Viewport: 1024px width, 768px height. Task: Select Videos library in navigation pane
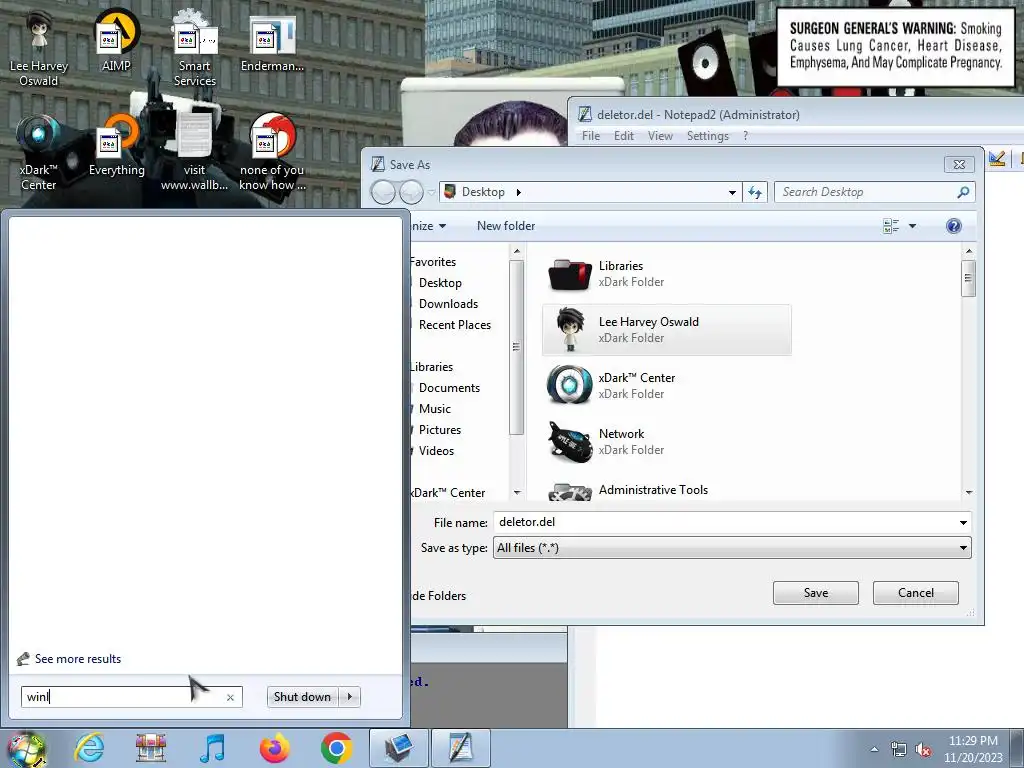coord(436,451)
